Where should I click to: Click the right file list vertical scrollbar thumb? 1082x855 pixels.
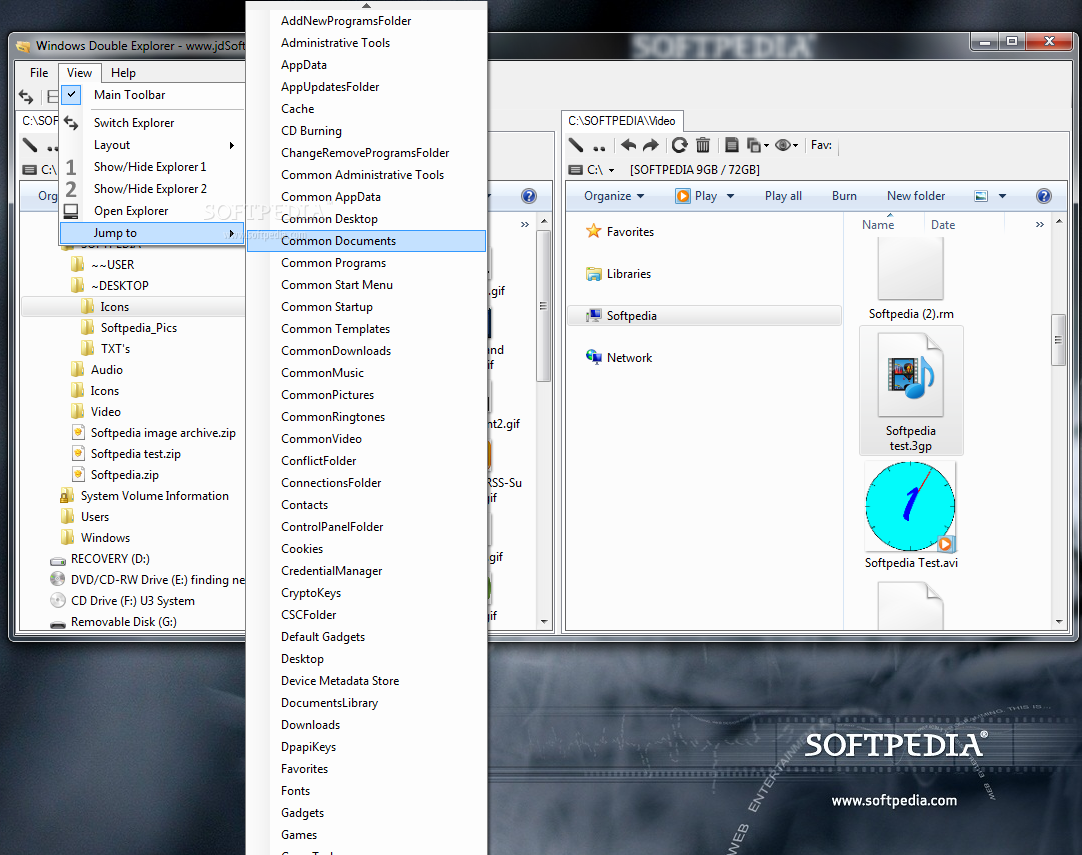1058,340
